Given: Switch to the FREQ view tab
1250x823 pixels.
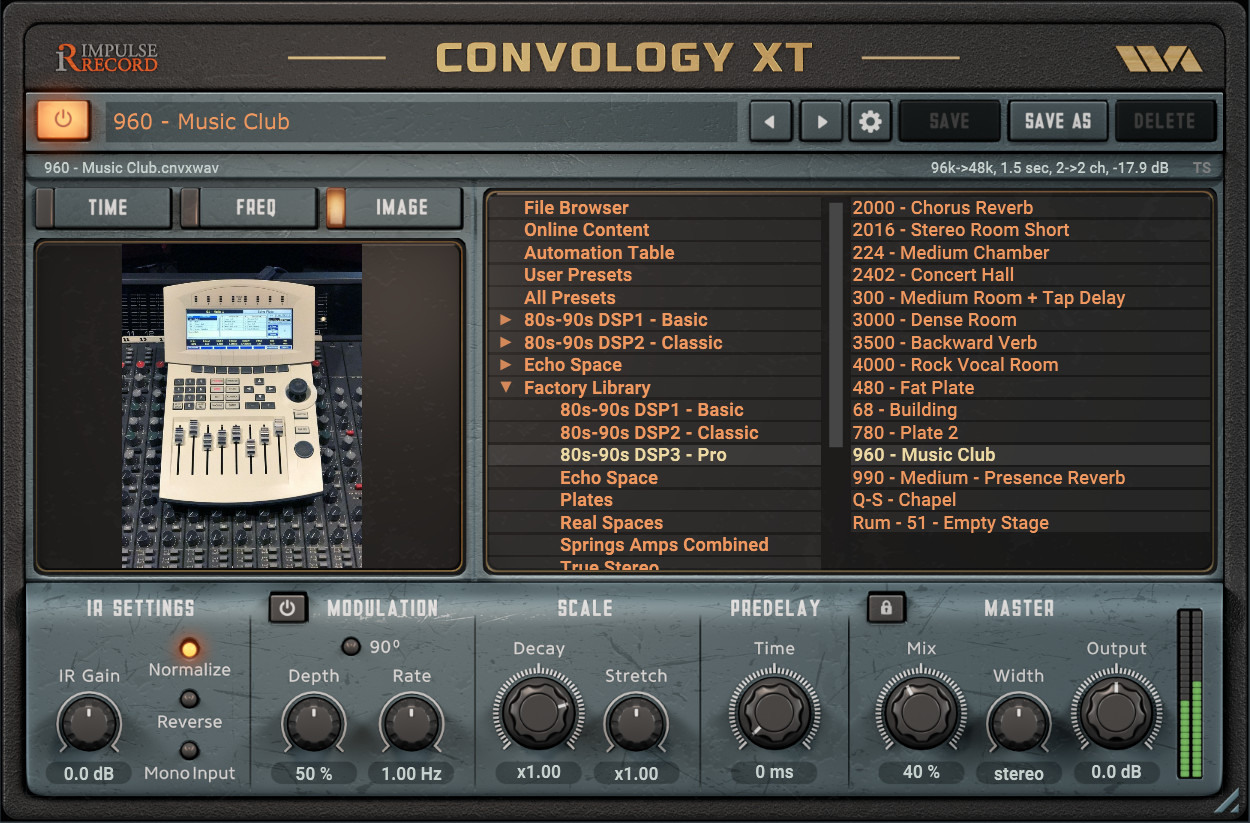Looking at the screenshot, I should tap(253, 207).
